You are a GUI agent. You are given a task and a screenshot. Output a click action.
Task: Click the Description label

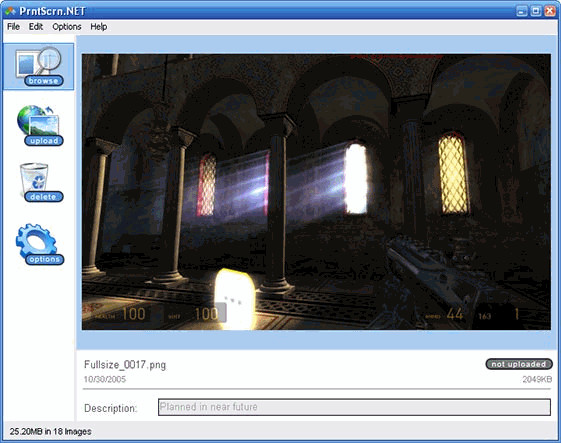click(111, 408)
